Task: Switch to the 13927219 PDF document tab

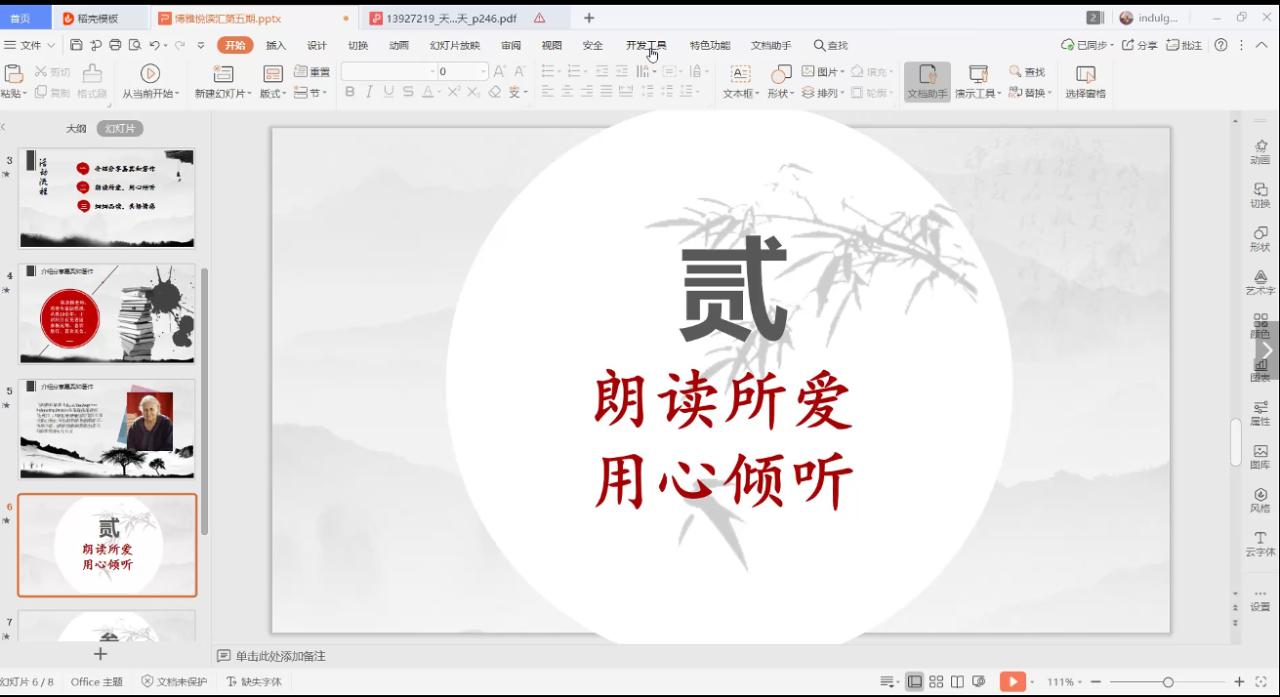Action: point(451,18)
